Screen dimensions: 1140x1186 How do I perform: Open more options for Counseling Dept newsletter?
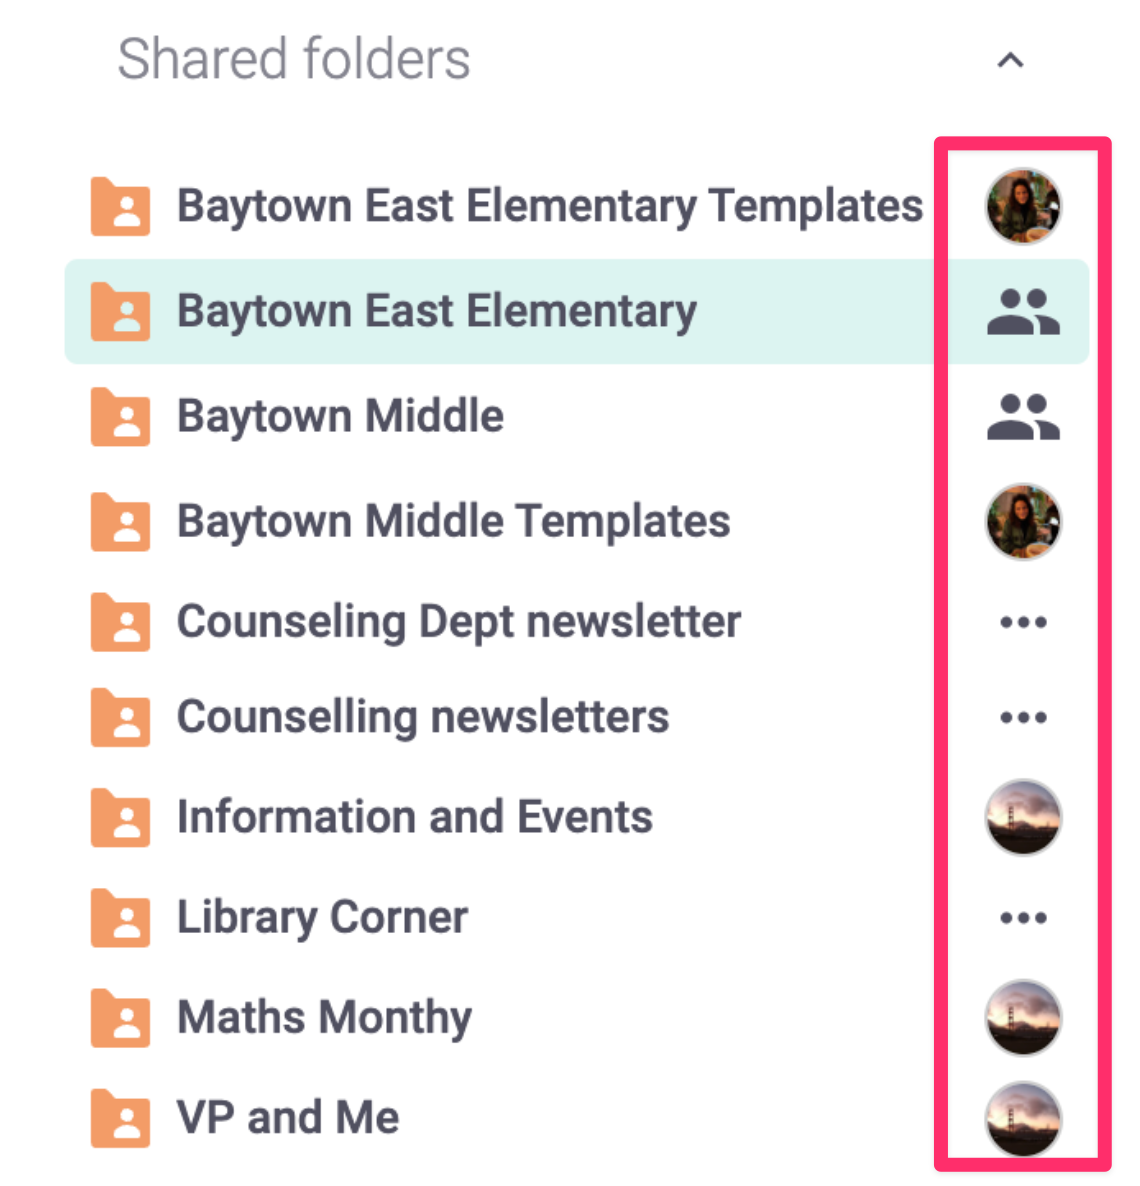pos(1023,622)
